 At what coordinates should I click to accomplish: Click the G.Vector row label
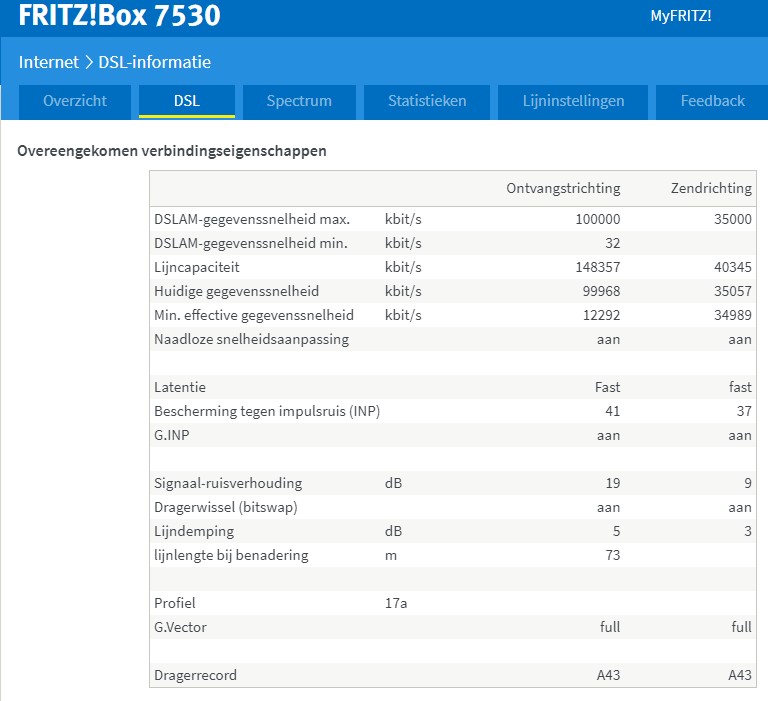tap(181, 627)
